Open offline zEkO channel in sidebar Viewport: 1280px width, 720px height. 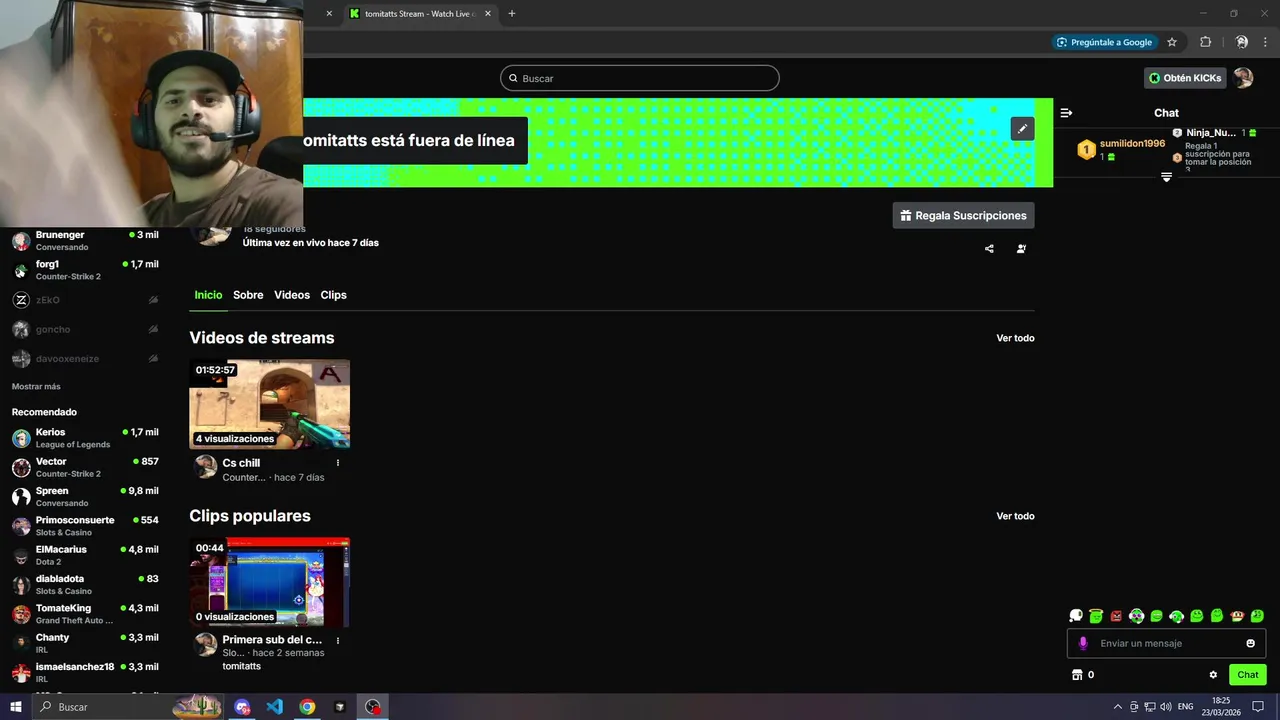click(x=85, y=300)
